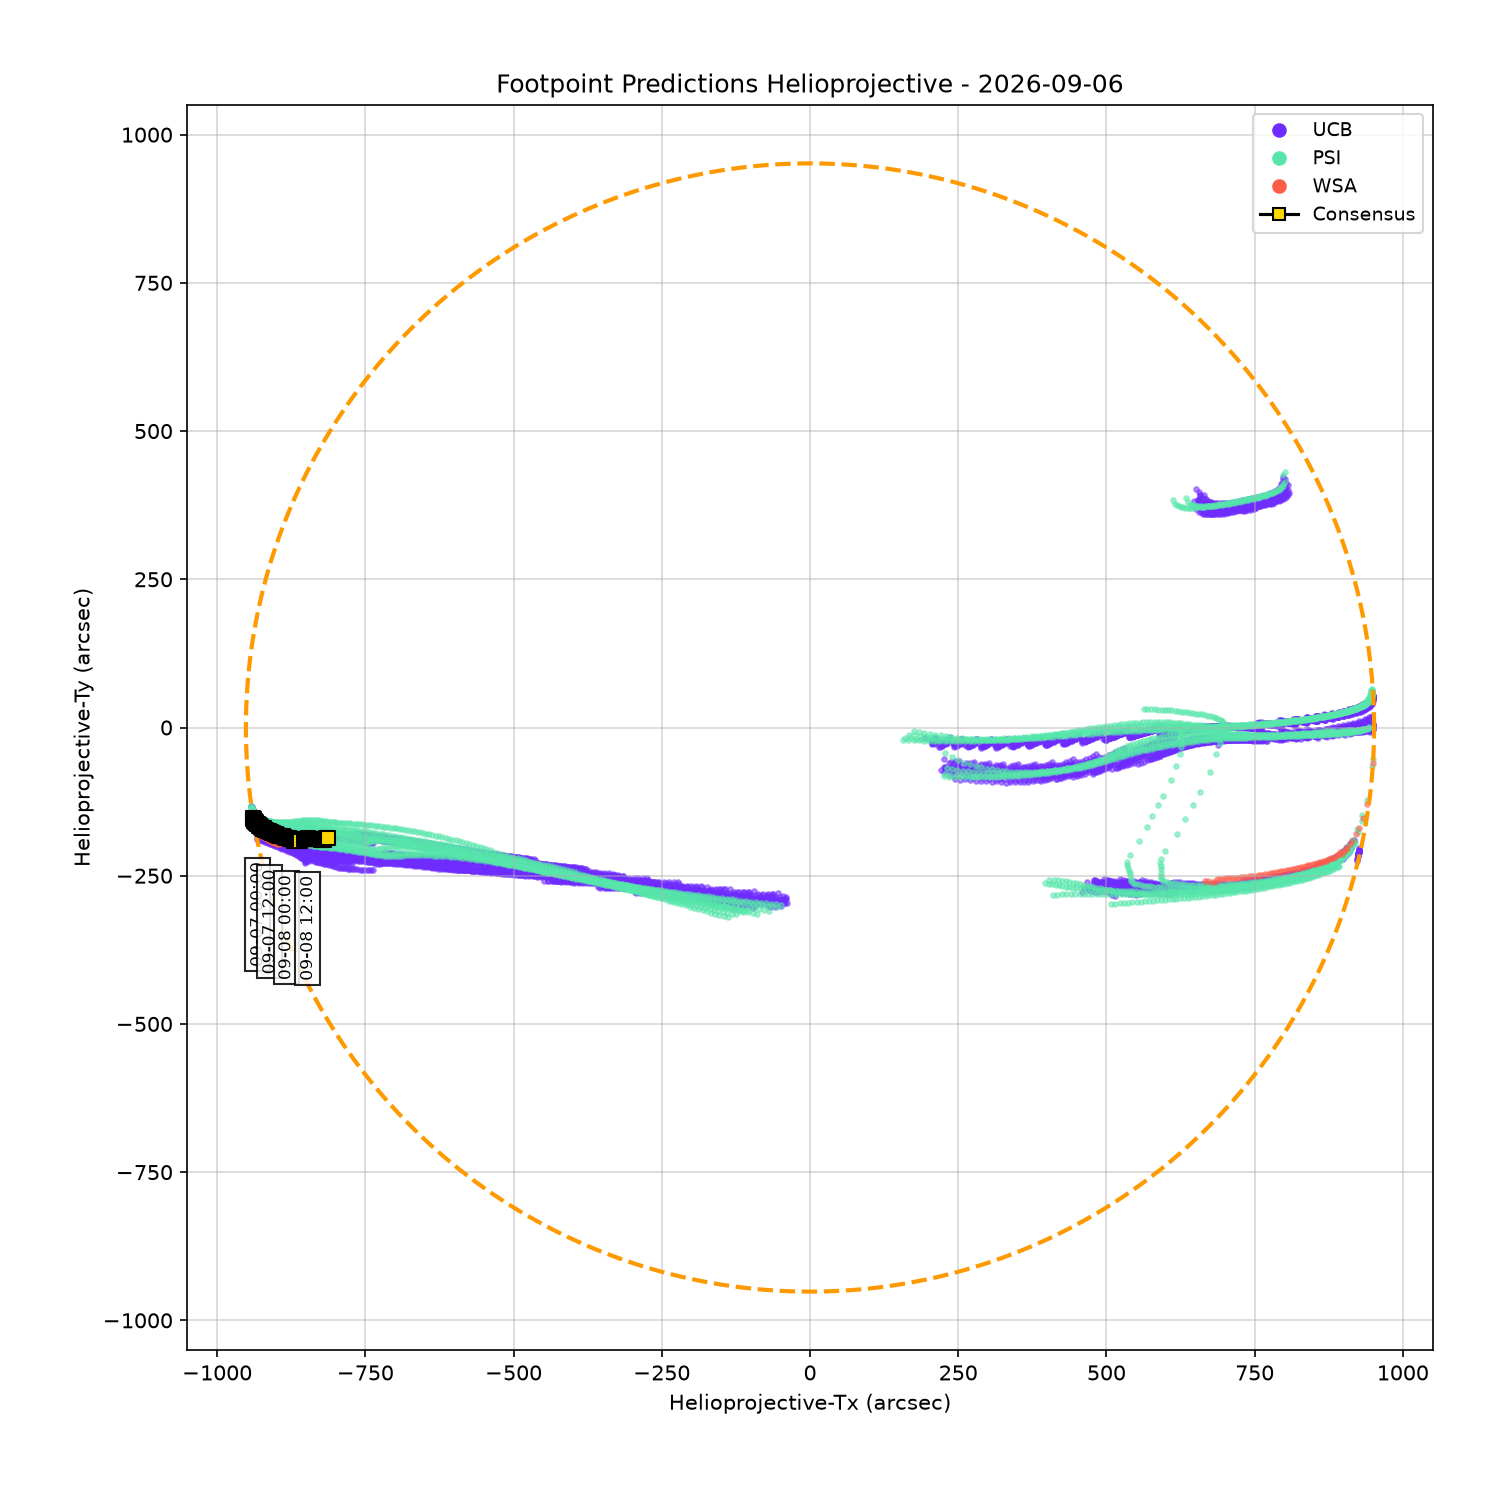Click the x-axis tick label '−750'
This screenshot has height=1500, width=1500.
pyautogui.click(x=364, y=1371)
